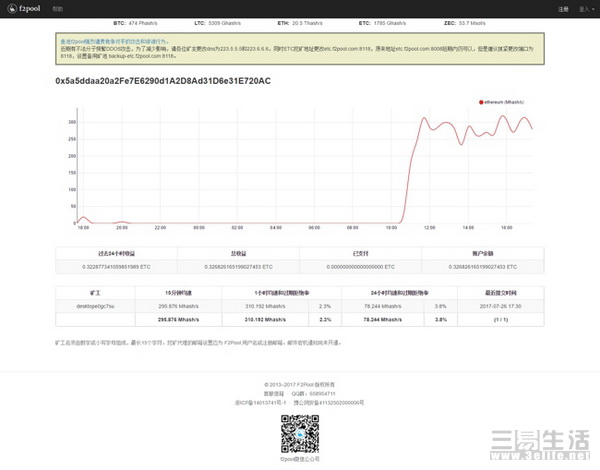
Task: Click the ETC 1785 Ghash/s stat
Action: click(x=382, y=23)
